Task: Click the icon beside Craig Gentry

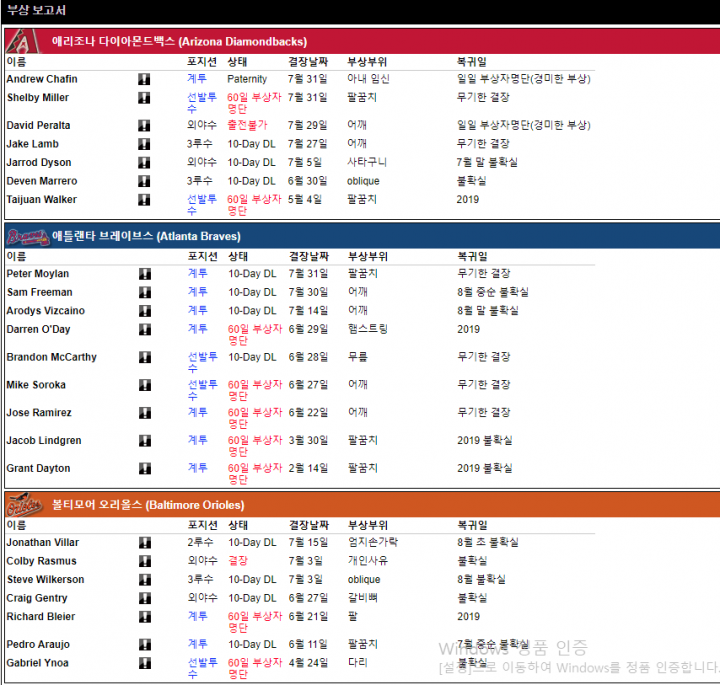Action: tap(145, 598)
